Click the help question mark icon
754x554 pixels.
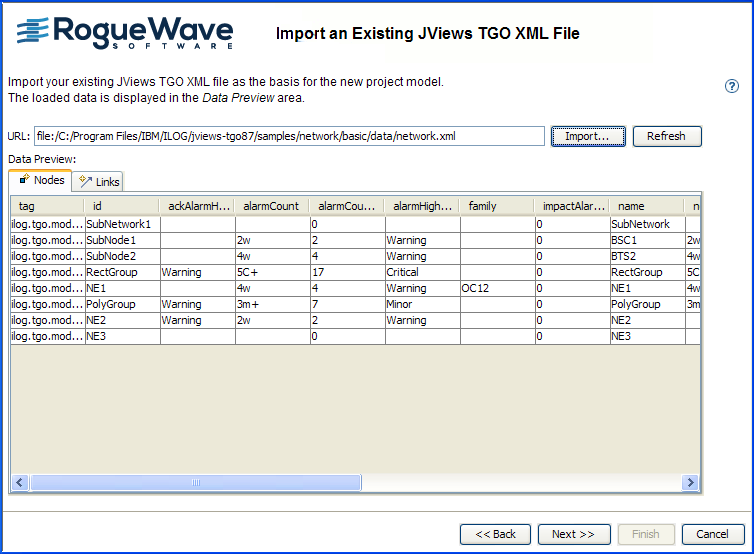731,86
